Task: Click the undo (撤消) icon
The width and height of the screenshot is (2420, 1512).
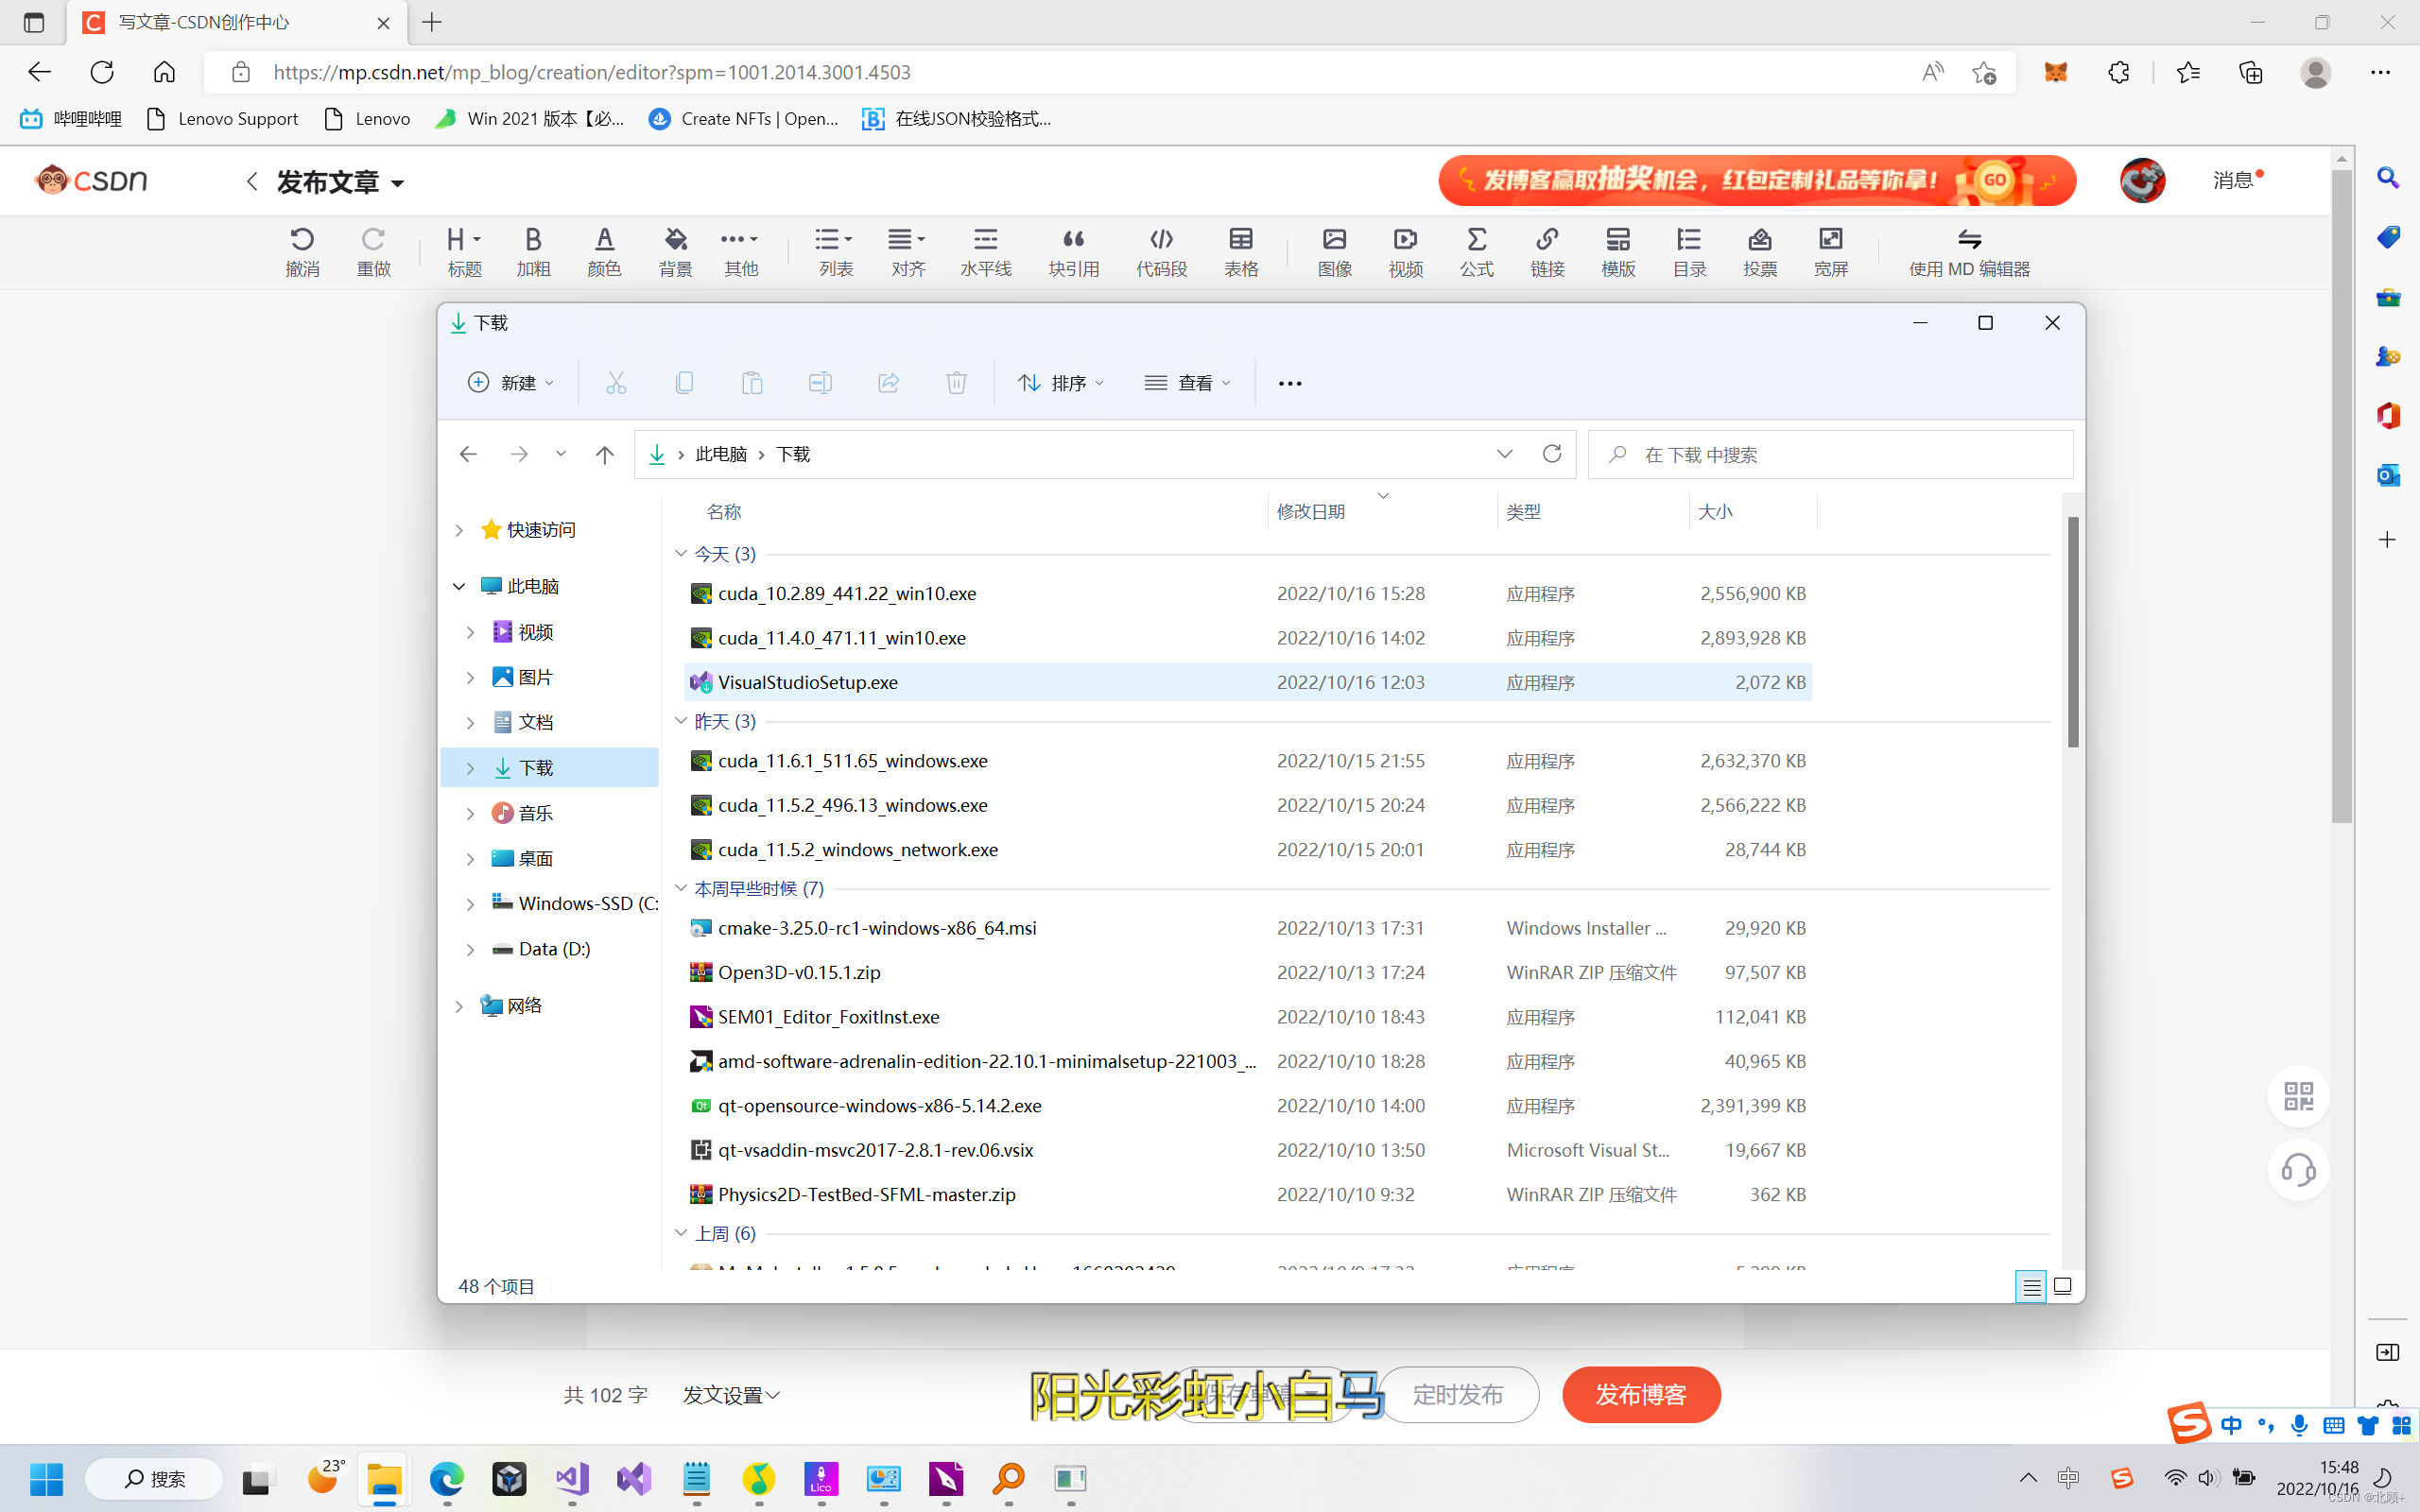Action: pyautogui.click(x=302, y=251)
